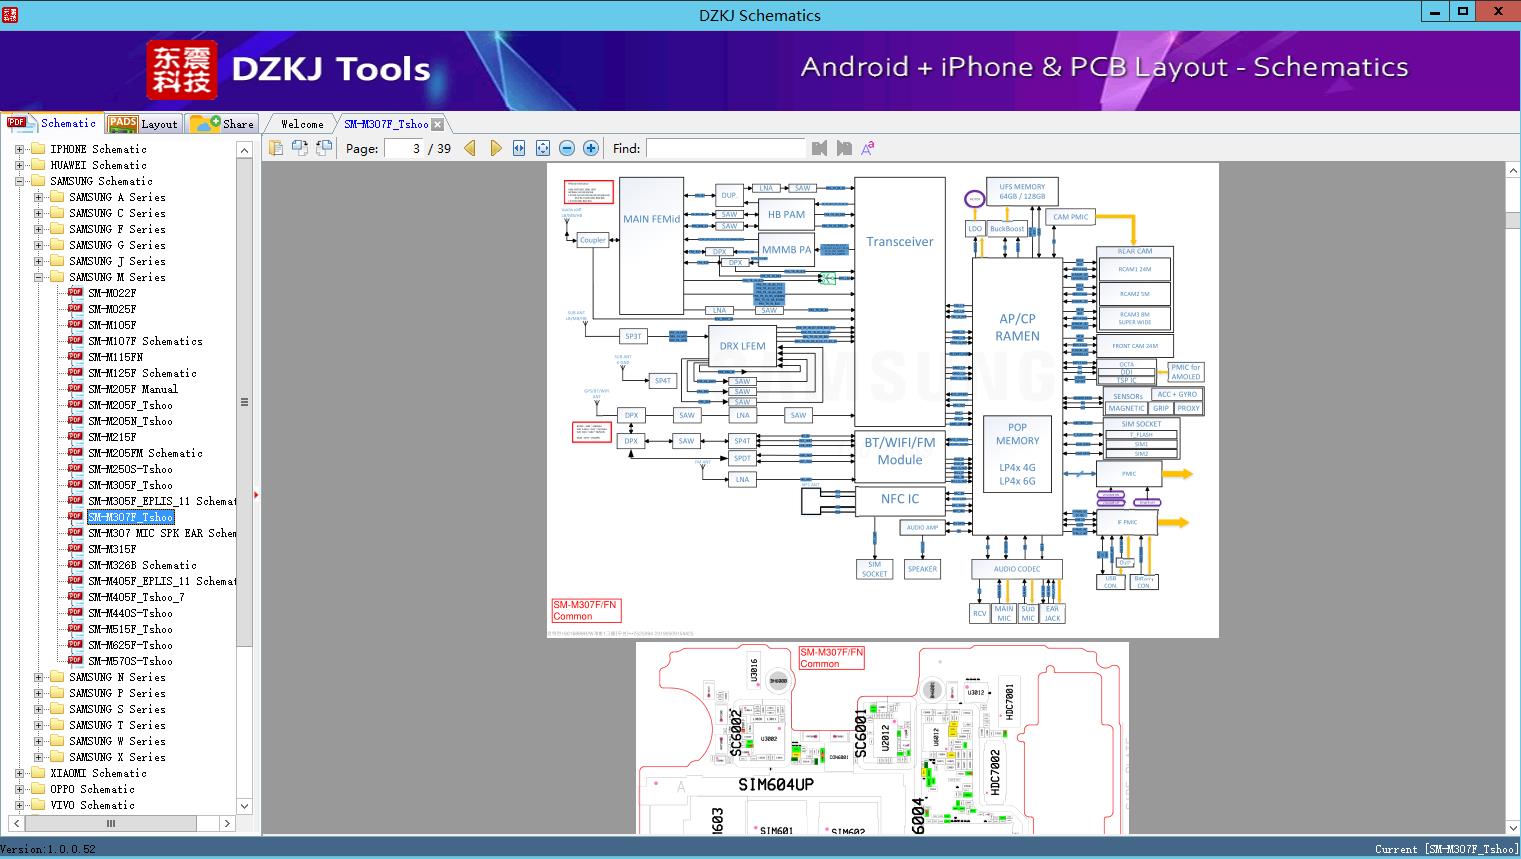Click the tree horizontal scroll right arrow
1521x859 pixels.
(x=227, y=823)
